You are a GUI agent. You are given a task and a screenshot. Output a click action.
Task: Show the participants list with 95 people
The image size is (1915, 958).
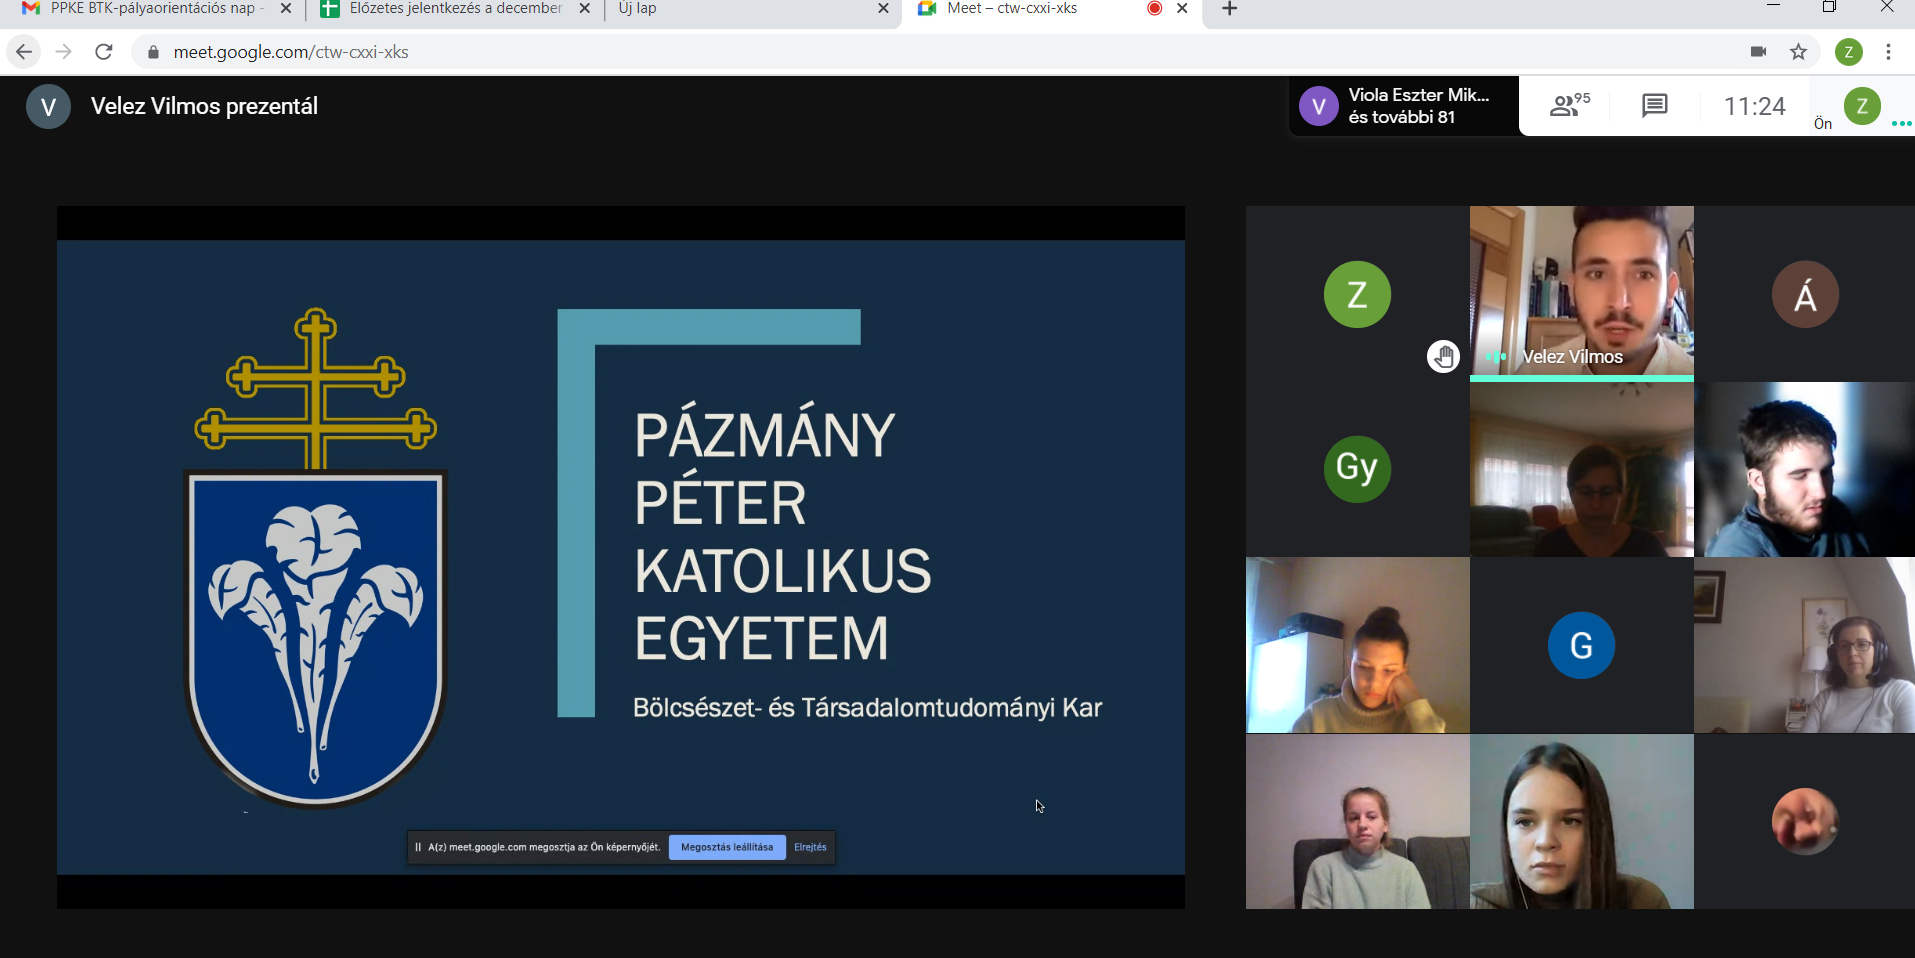pyautogui.click(x=1569, y=105)
